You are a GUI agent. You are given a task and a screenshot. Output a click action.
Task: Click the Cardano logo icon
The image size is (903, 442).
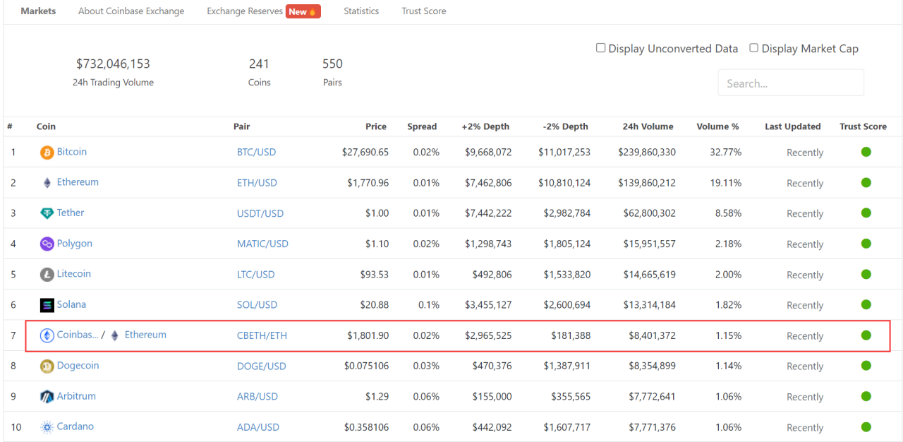(47, 427)
